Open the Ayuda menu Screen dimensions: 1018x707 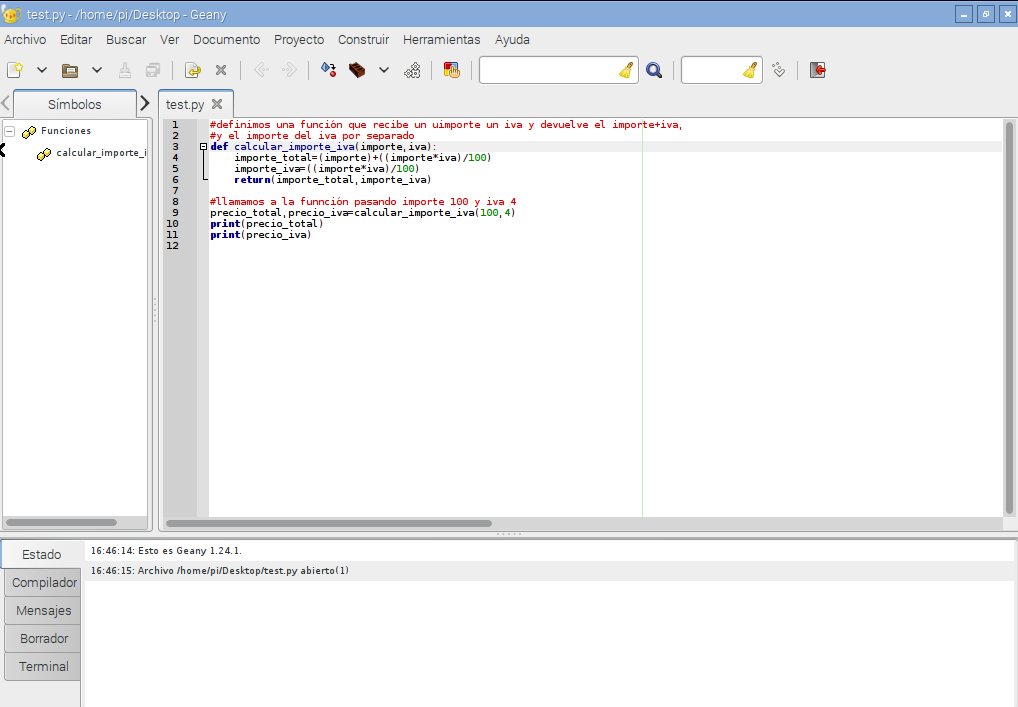[x=512, y=40]
